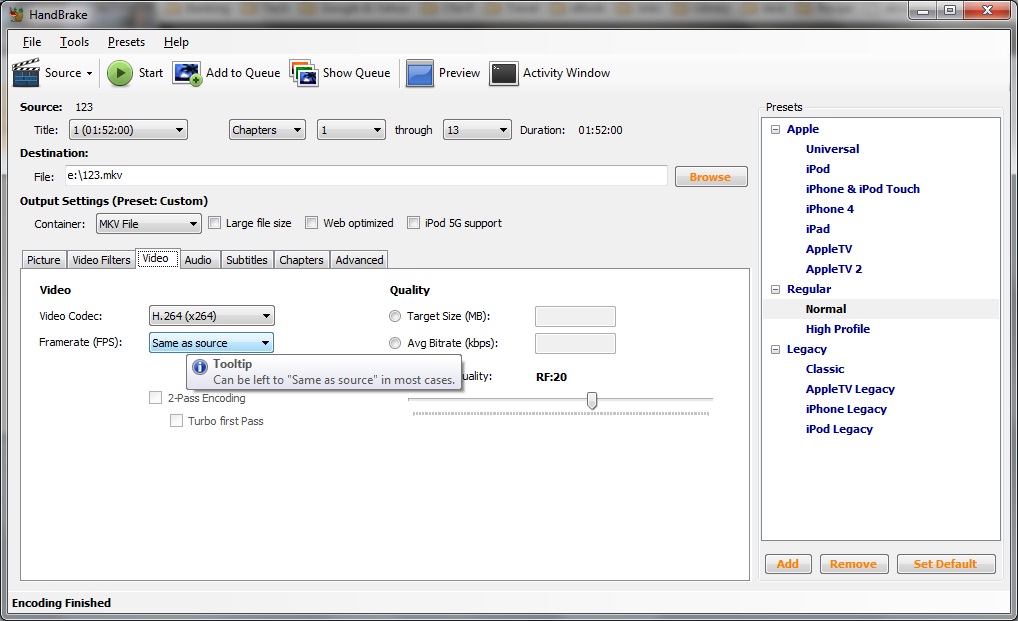The image size is (1018, 621).
Task: Click the Browse destination button
Action: (x=710, y=177)
